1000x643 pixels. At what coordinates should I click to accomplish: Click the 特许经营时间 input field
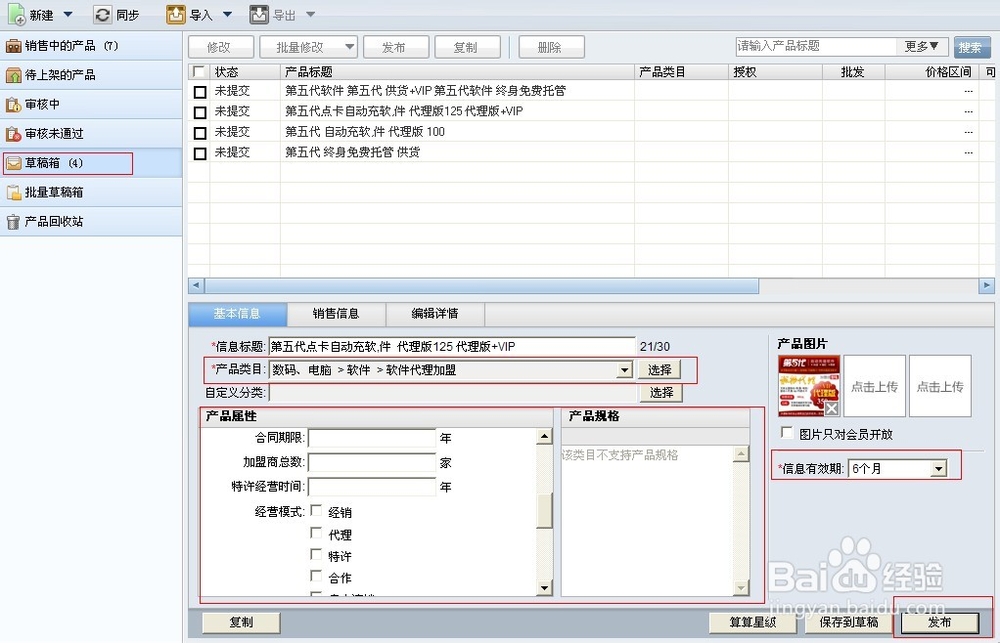click(x=372, y=487)
